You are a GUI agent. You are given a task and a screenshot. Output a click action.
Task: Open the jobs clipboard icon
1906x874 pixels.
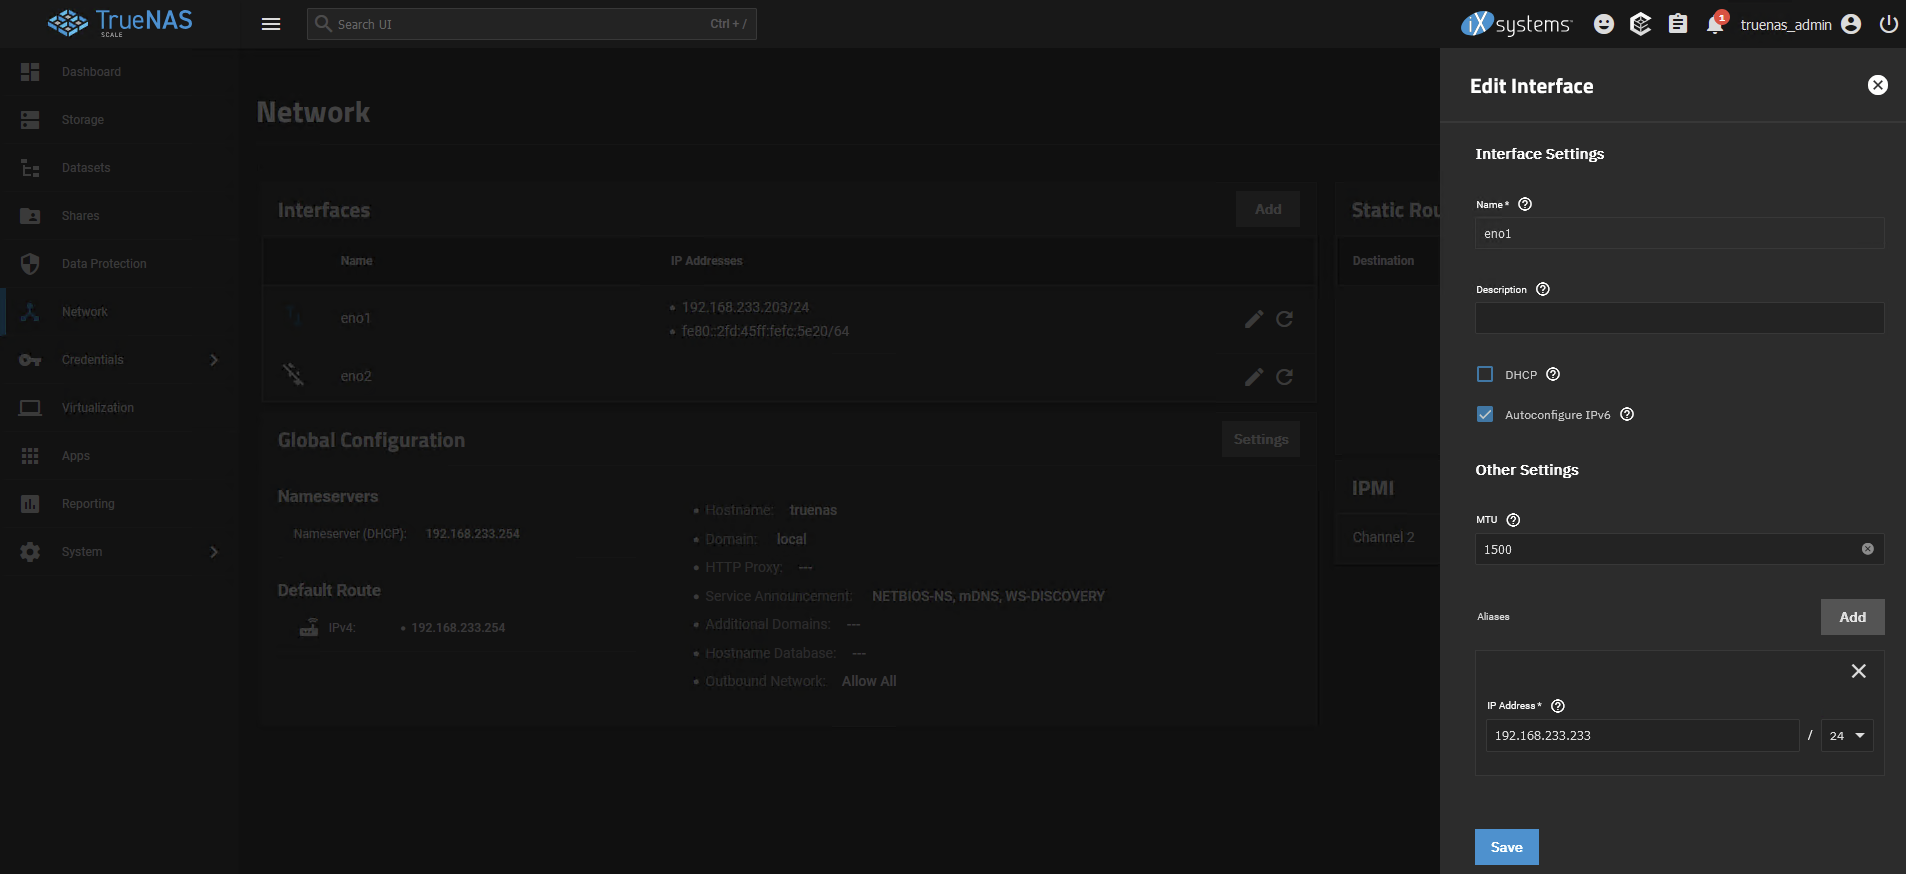(x=1678, y=24)
